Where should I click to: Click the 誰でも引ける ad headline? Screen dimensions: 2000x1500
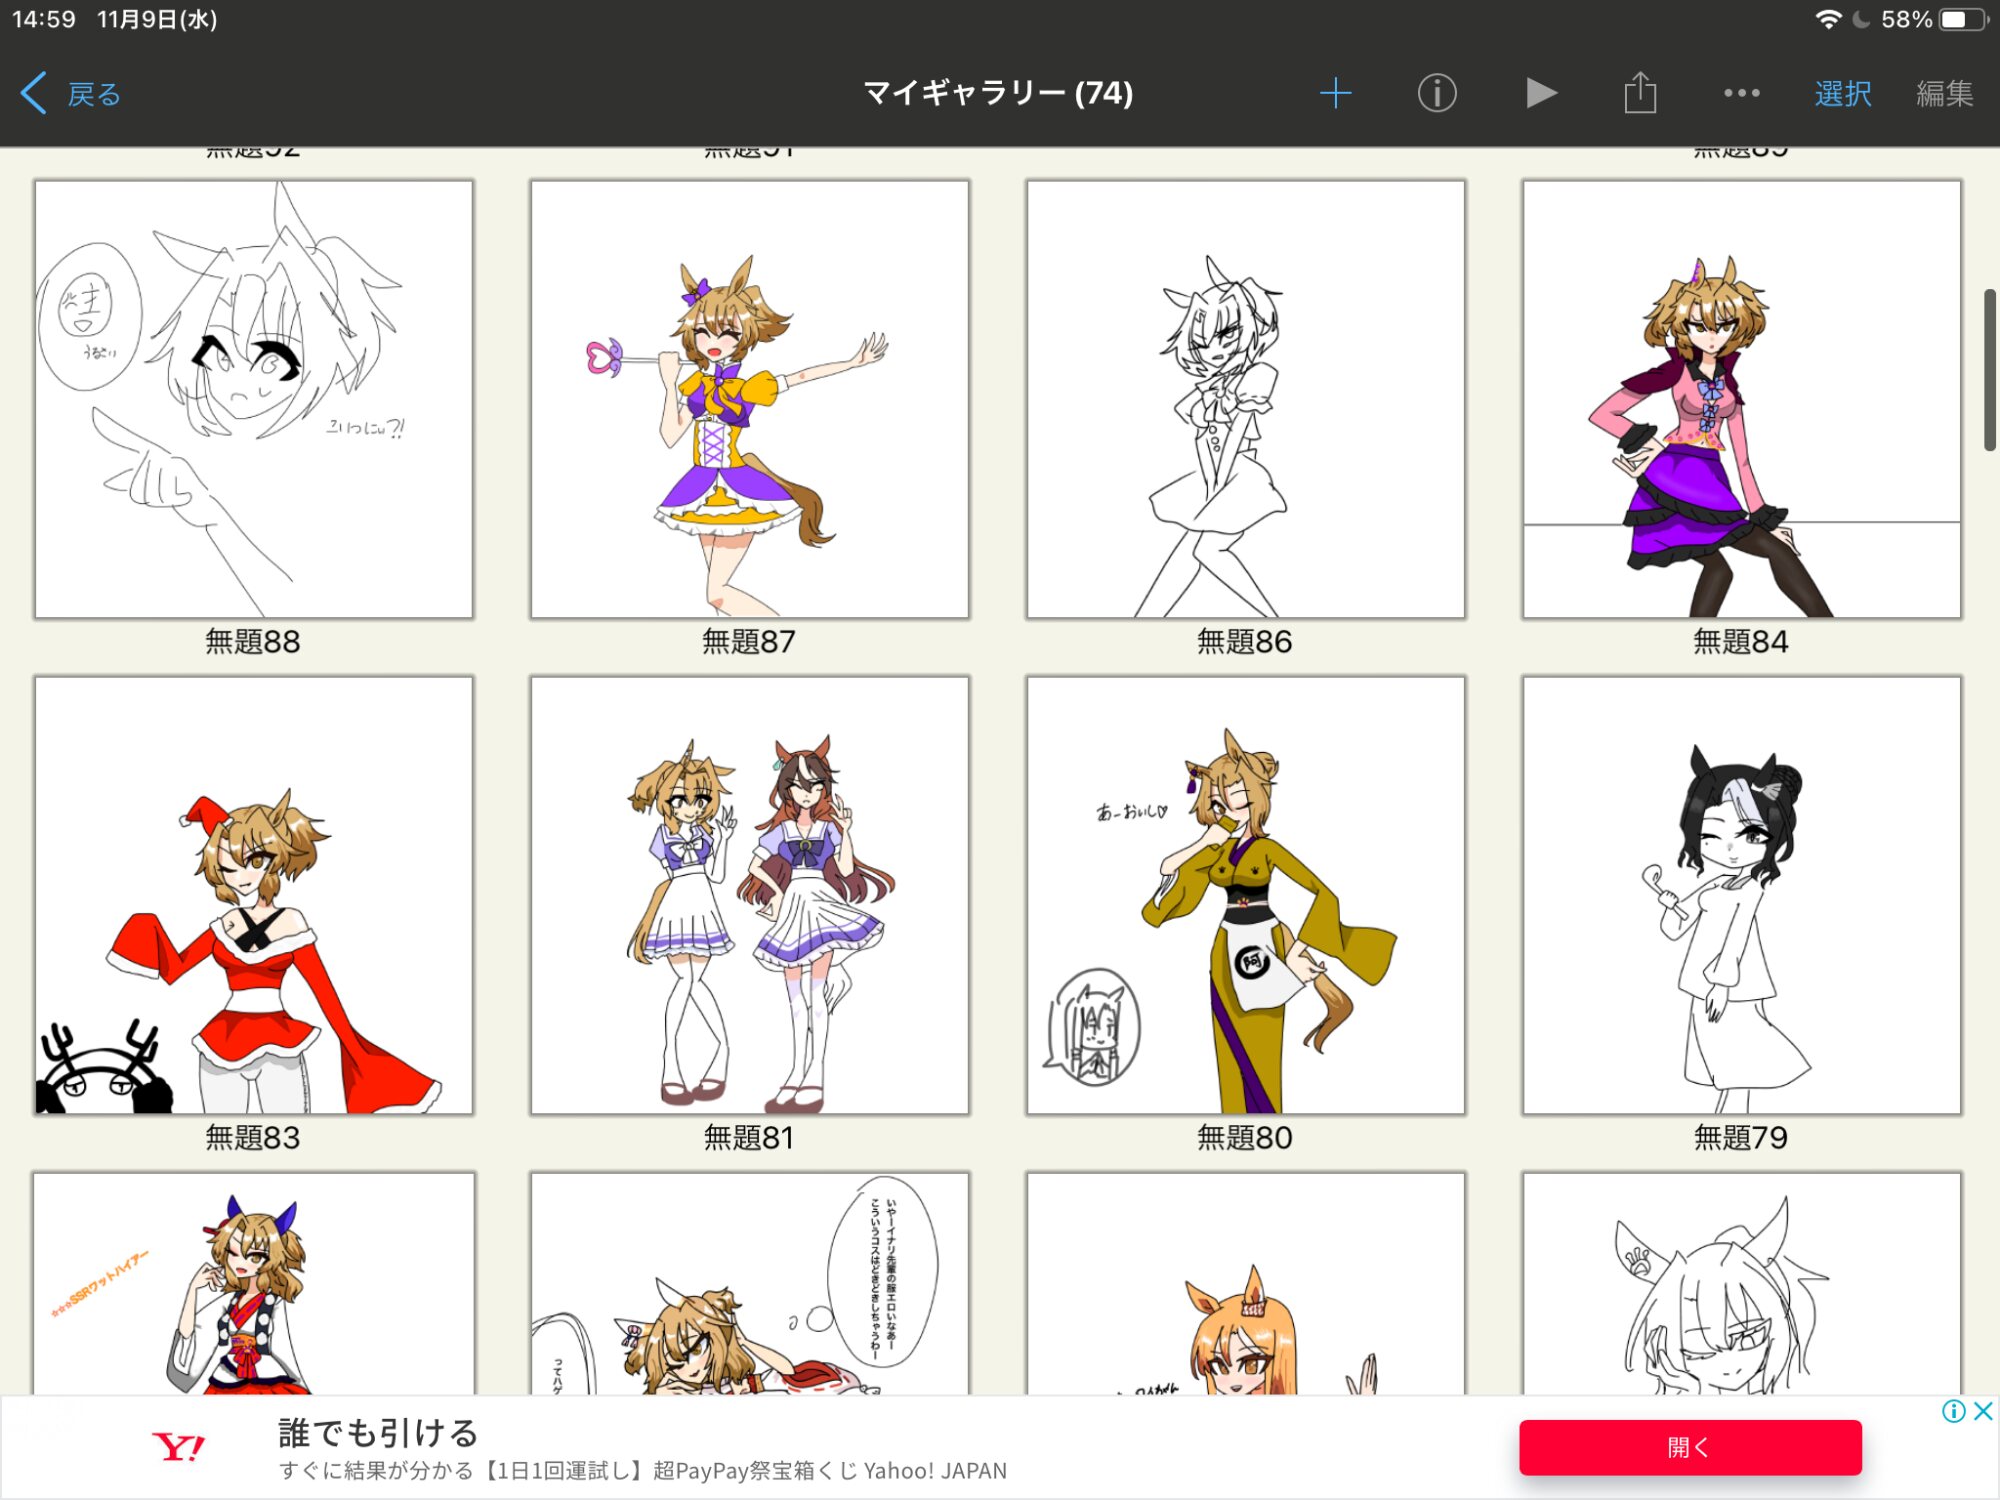[378, 1433]
